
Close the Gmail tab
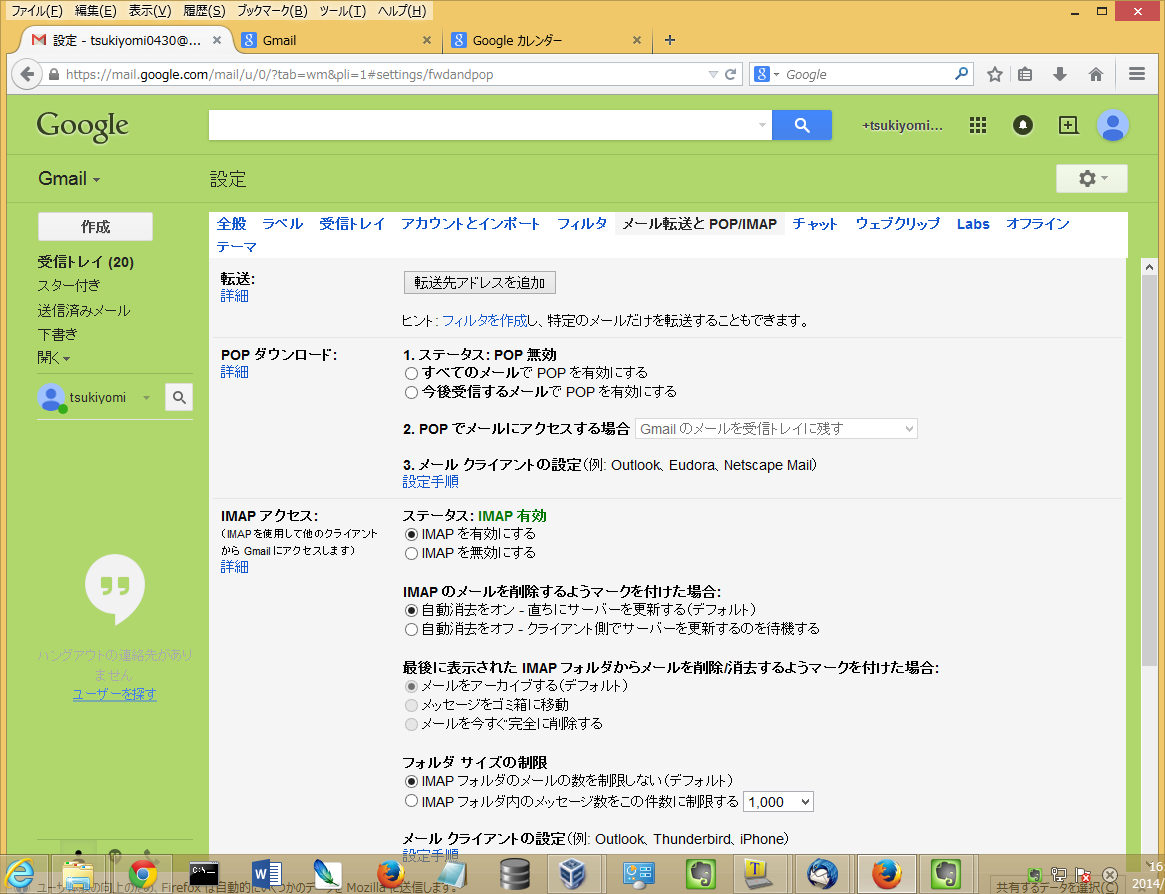tap(426, 40)
